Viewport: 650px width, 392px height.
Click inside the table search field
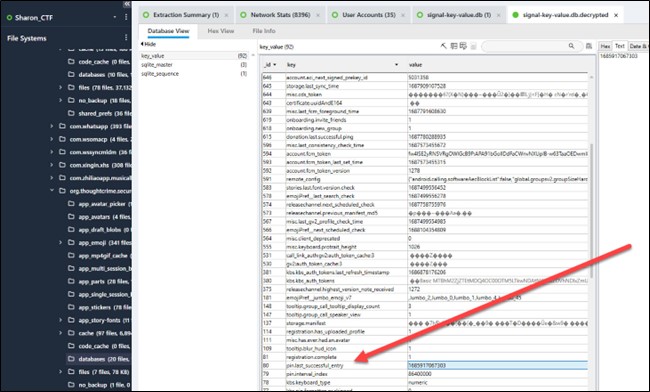pos(525,46)
